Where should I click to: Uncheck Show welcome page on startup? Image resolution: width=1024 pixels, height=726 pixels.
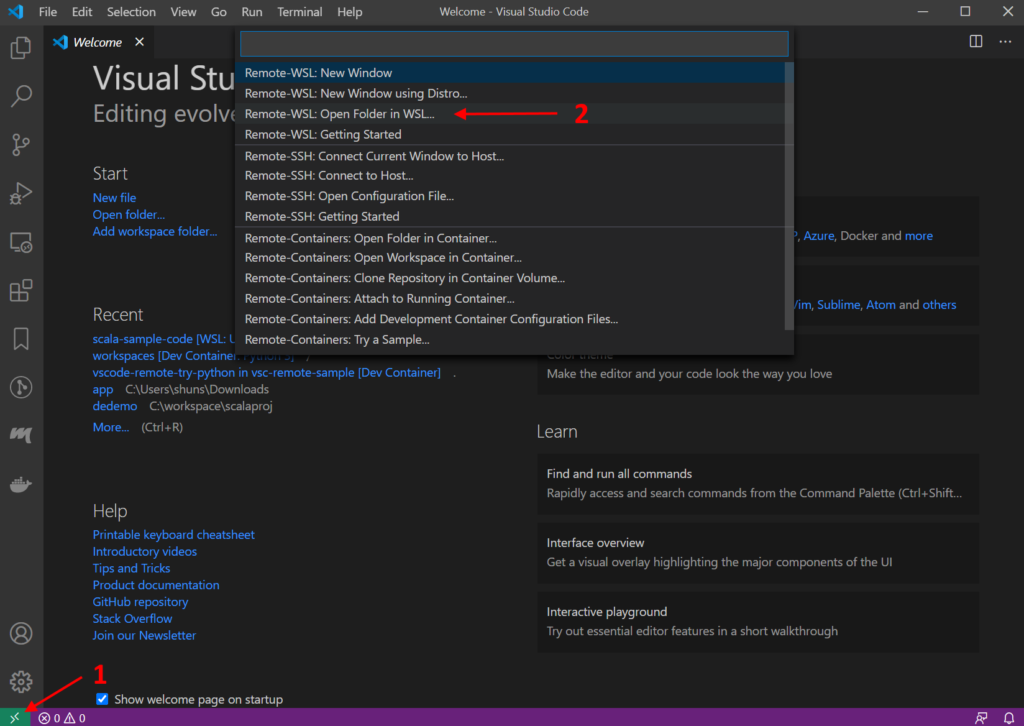pyautogui.click(x=102, y=699)
